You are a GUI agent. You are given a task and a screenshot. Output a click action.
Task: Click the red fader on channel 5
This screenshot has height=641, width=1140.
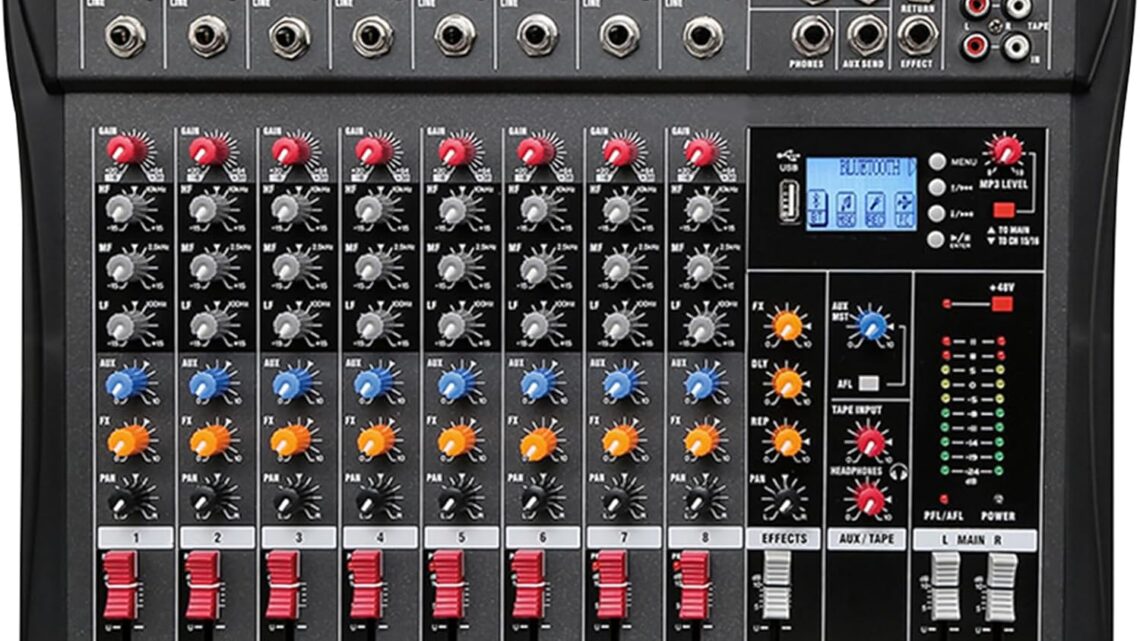point(446,583)
